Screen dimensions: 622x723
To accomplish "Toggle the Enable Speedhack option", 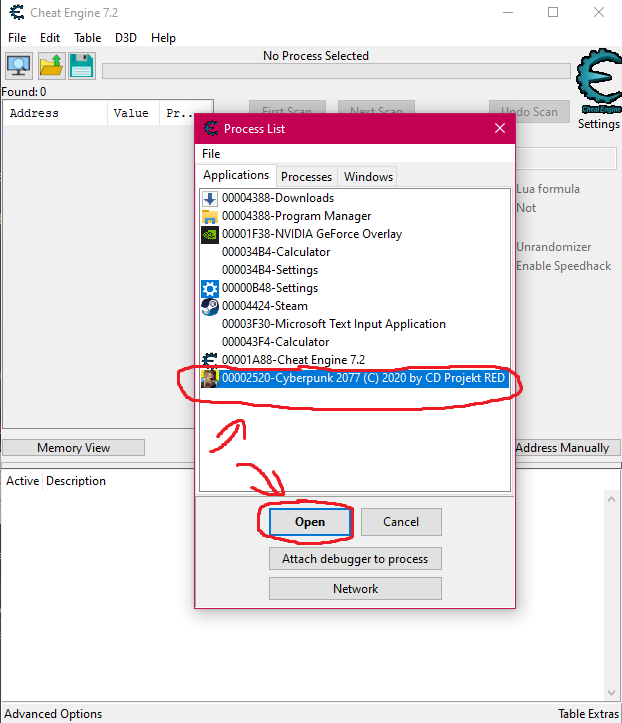I will click(x=563, y=266).
